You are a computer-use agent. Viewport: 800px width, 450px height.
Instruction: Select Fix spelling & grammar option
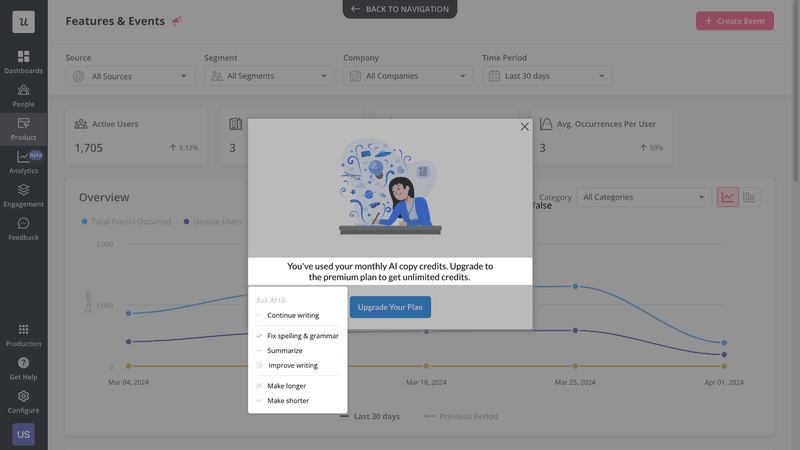tap(302, 336)
